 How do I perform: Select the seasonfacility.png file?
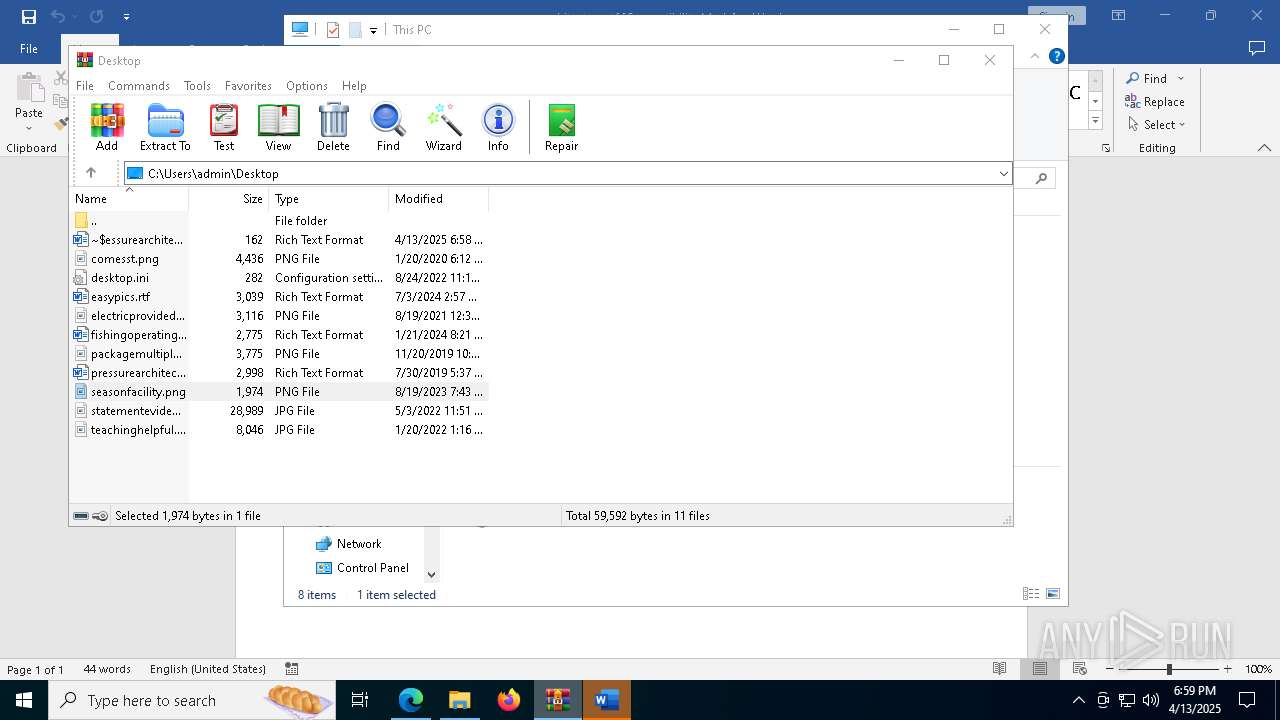(280, 392)
